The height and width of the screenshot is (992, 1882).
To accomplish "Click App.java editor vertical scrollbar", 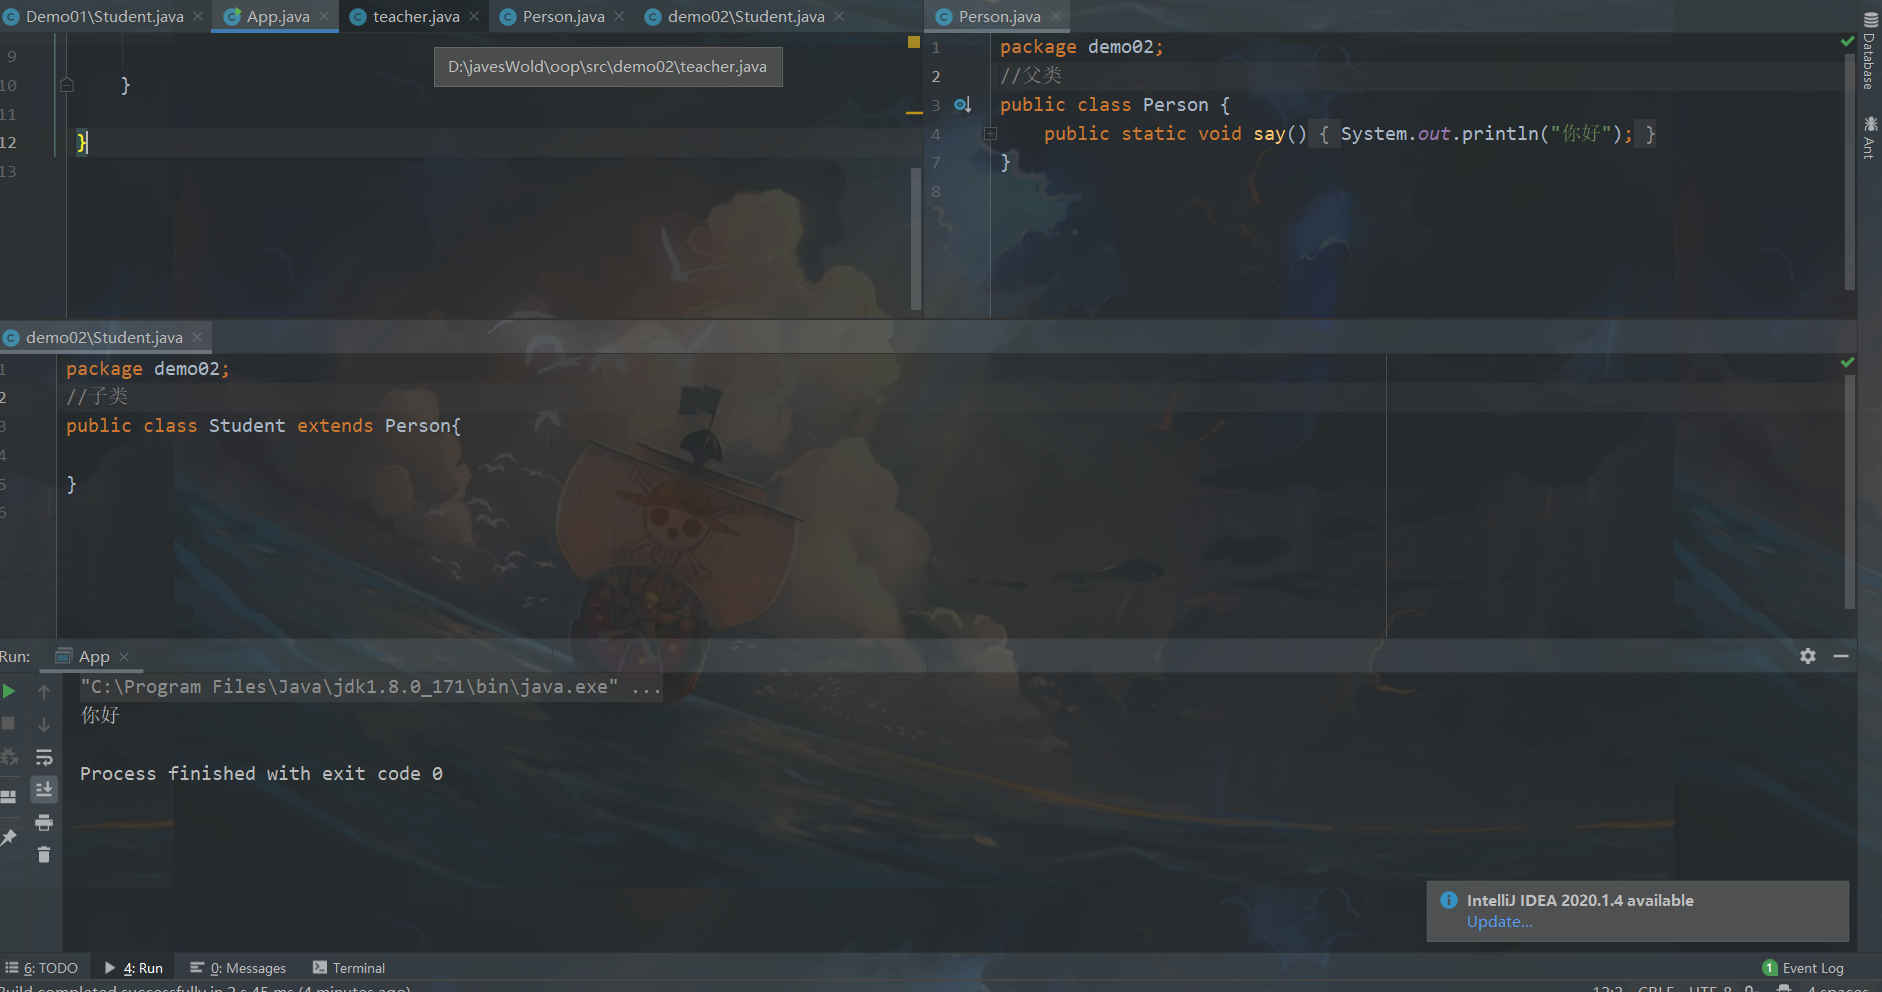I will tap(916, 238).
